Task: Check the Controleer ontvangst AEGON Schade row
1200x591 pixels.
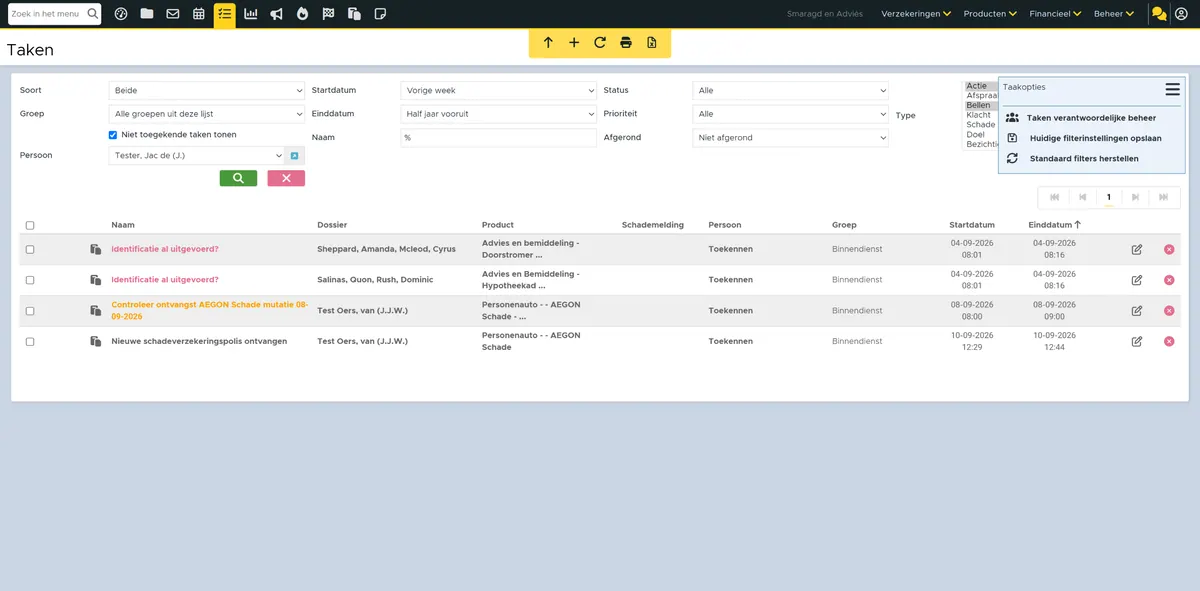Action: point(30,311)
